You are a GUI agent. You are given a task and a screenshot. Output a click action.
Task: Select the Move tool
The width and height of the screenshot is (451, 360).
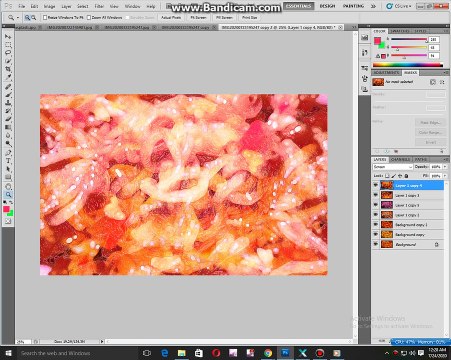(8, 36)
